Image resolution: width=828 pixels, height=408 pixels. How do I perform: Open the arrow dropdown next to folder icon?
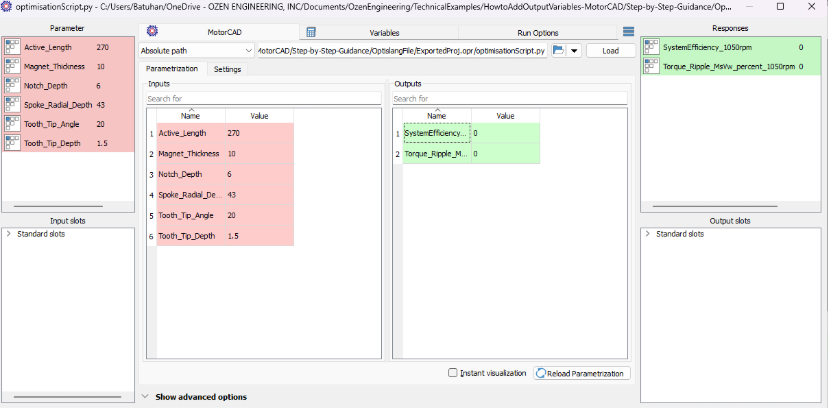575,50
